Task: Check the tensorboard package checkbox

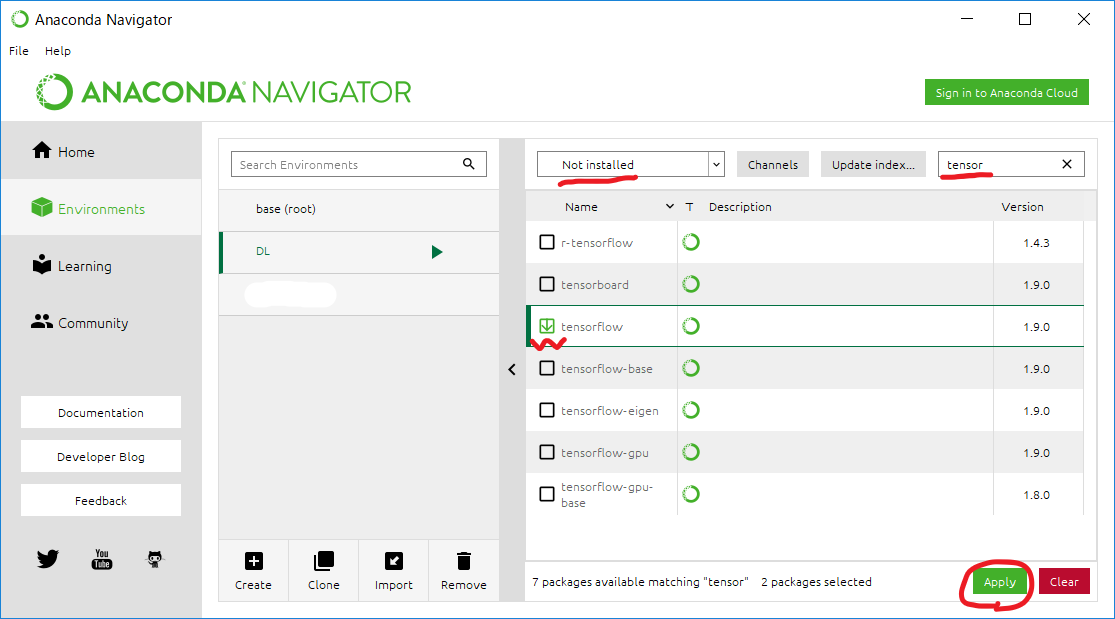Action: 547,283
